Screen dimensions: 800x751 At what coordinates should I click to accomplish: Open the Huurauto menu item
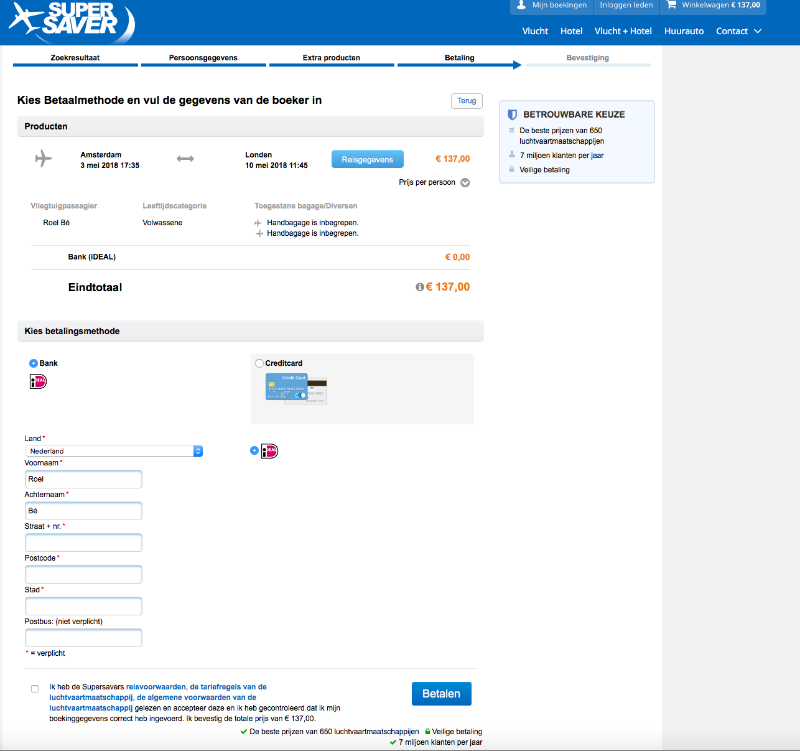click(x=685, y=31)
